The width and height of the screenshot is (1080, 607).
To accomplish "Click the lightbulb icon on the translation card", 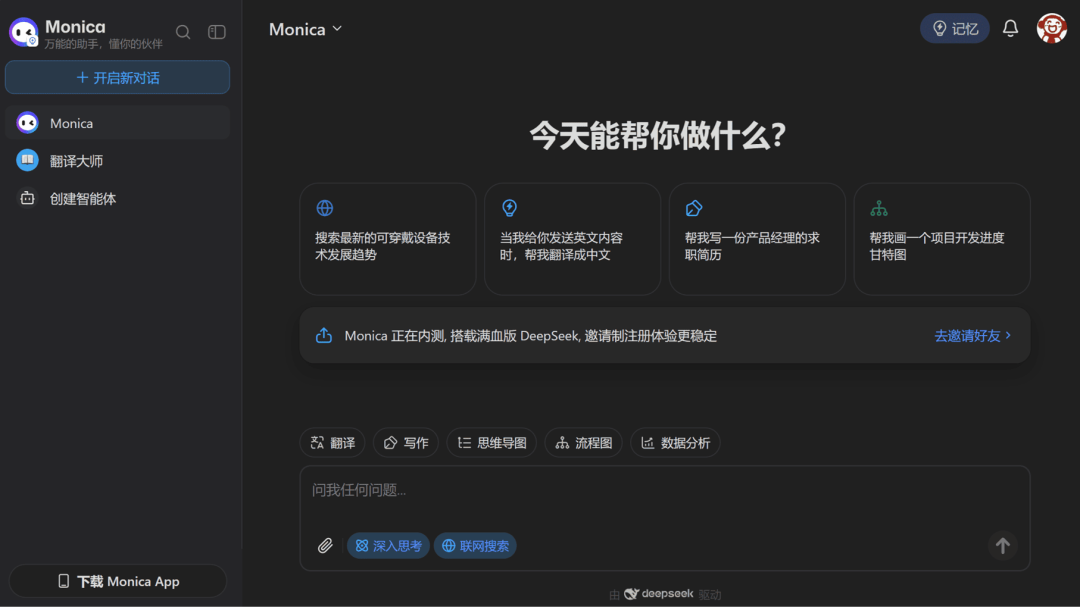I will click(509, 208).
